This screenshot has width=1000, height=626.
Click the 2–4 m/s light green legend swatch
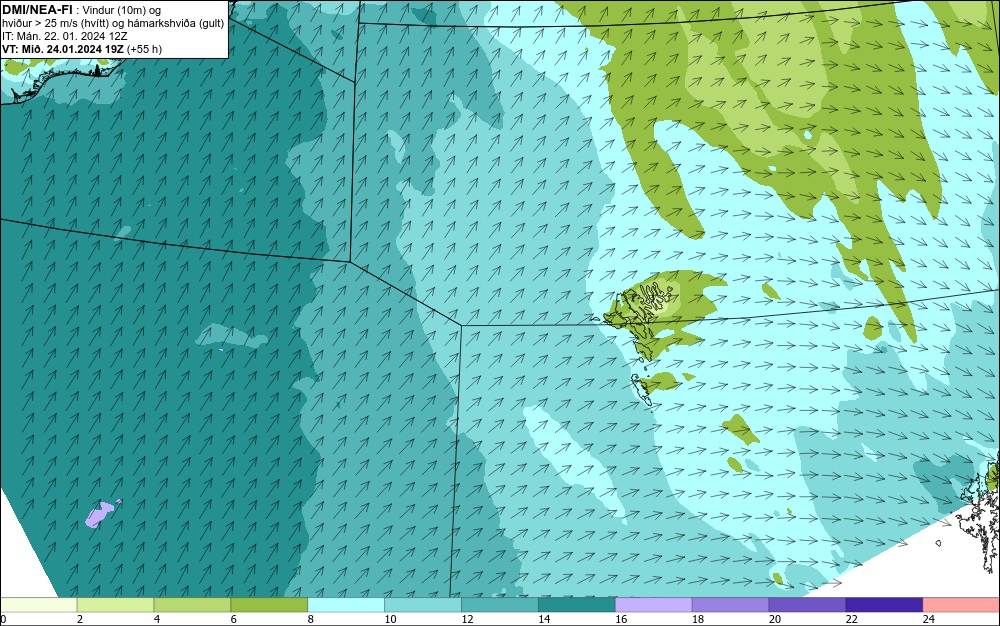115,605
